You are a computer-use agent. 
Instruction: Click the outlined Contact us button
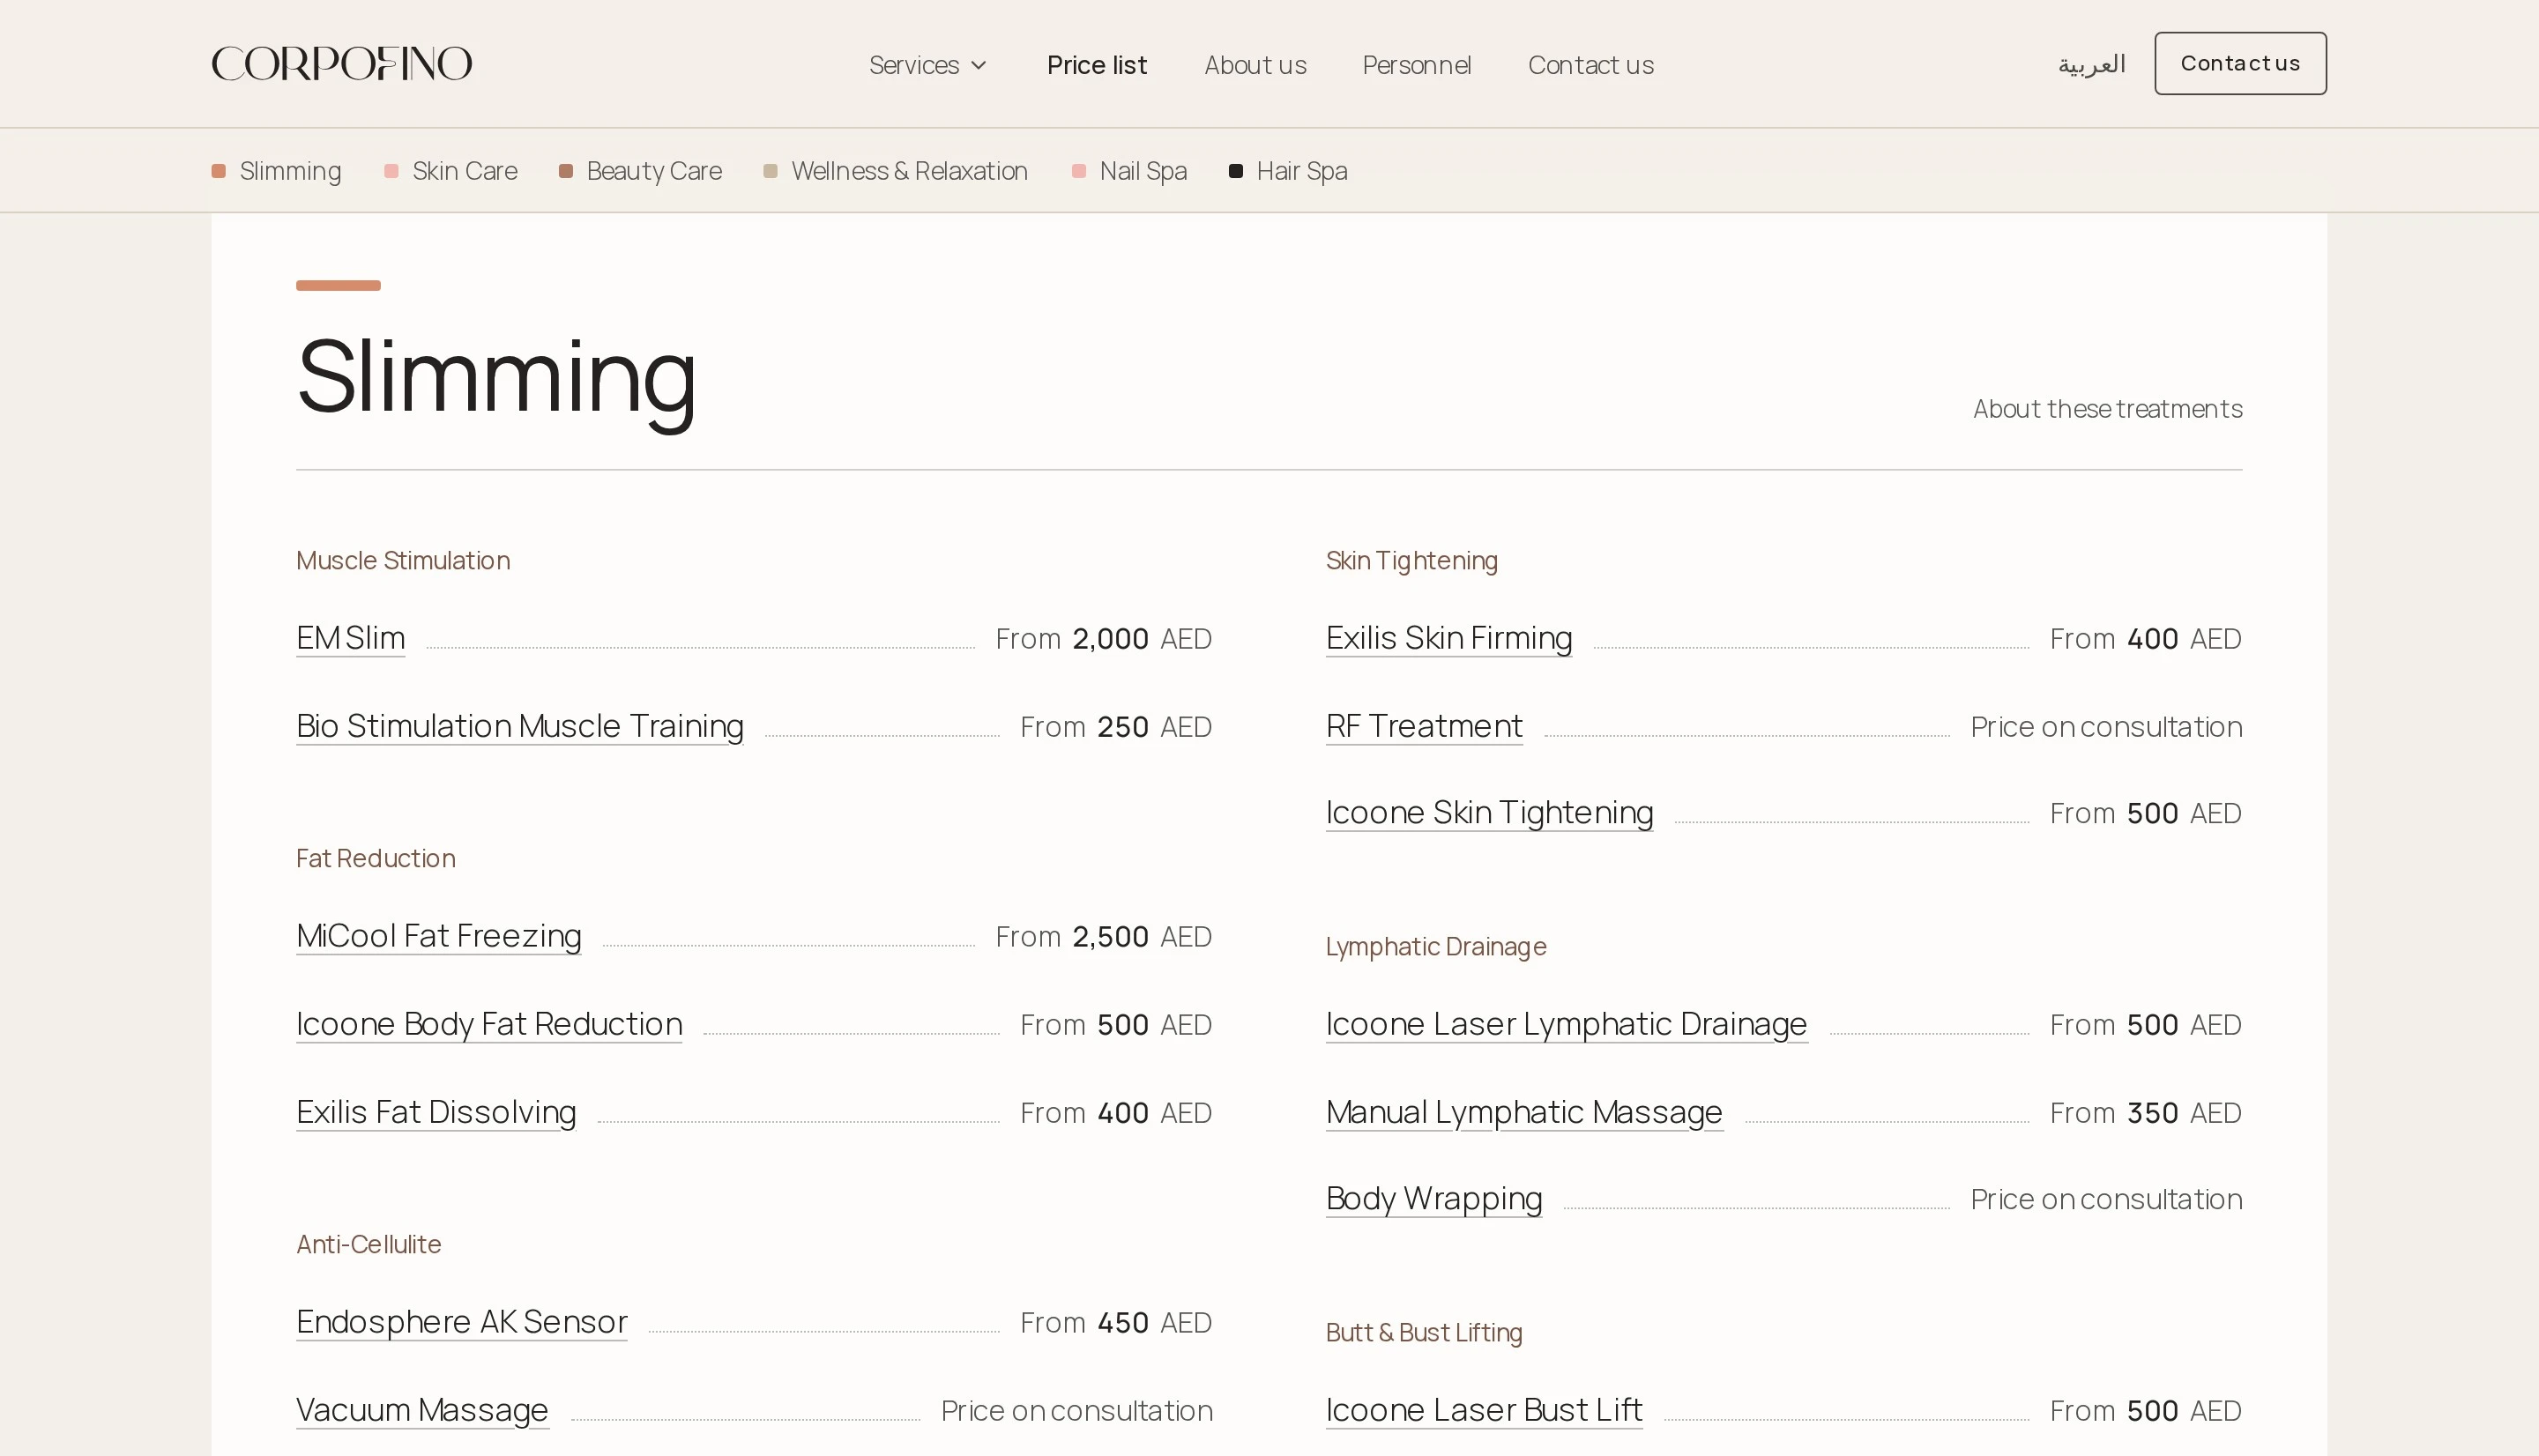click(x=2240, y=63)
